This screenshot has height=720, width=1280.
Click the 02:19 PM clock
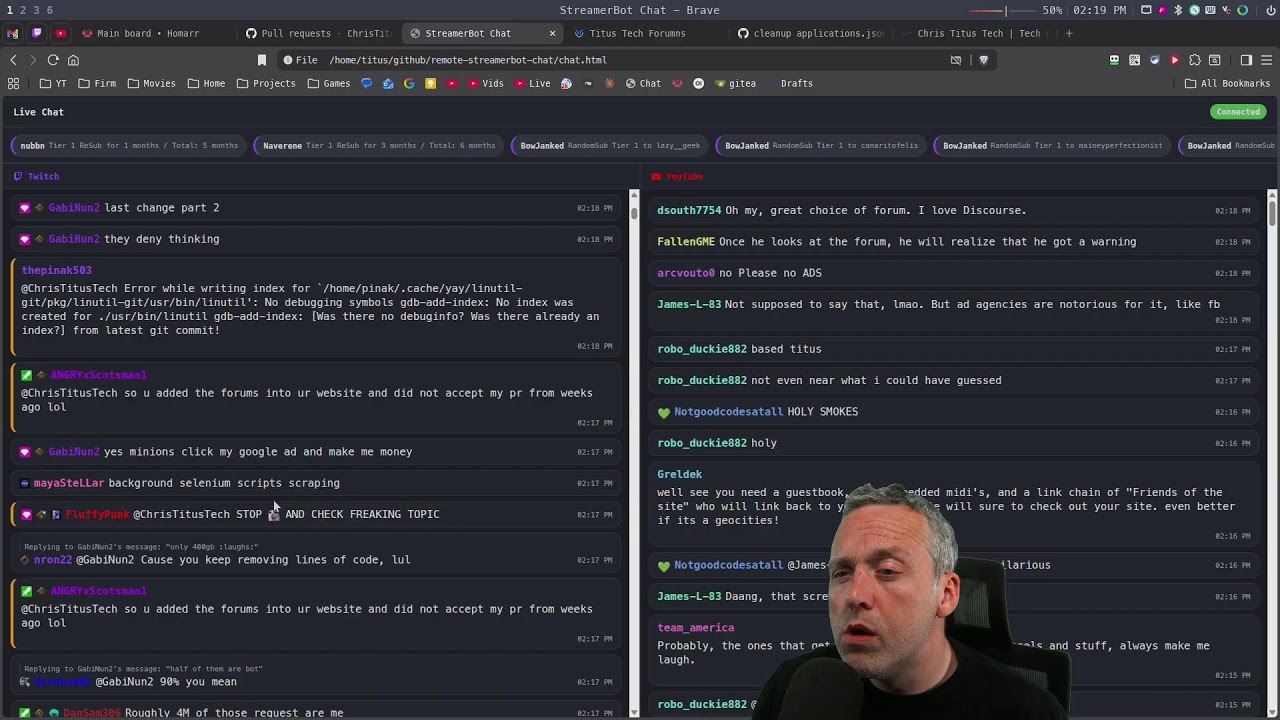tap(1098, 10)
